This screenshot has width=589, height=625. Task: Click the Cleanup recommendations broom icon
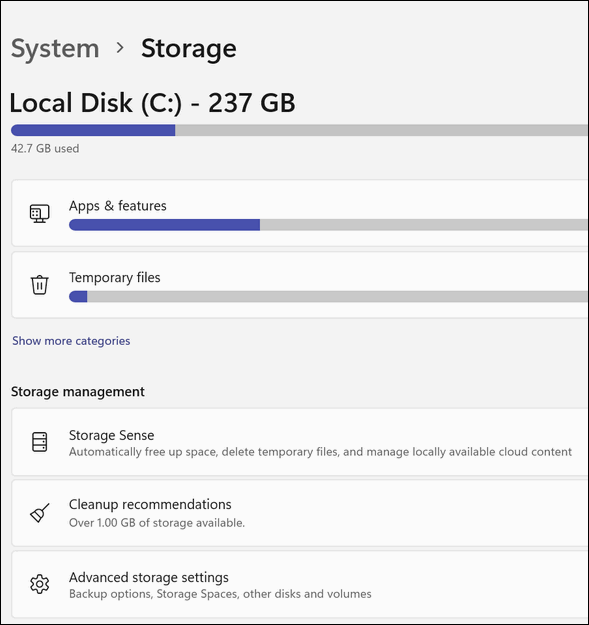(39, 513)
